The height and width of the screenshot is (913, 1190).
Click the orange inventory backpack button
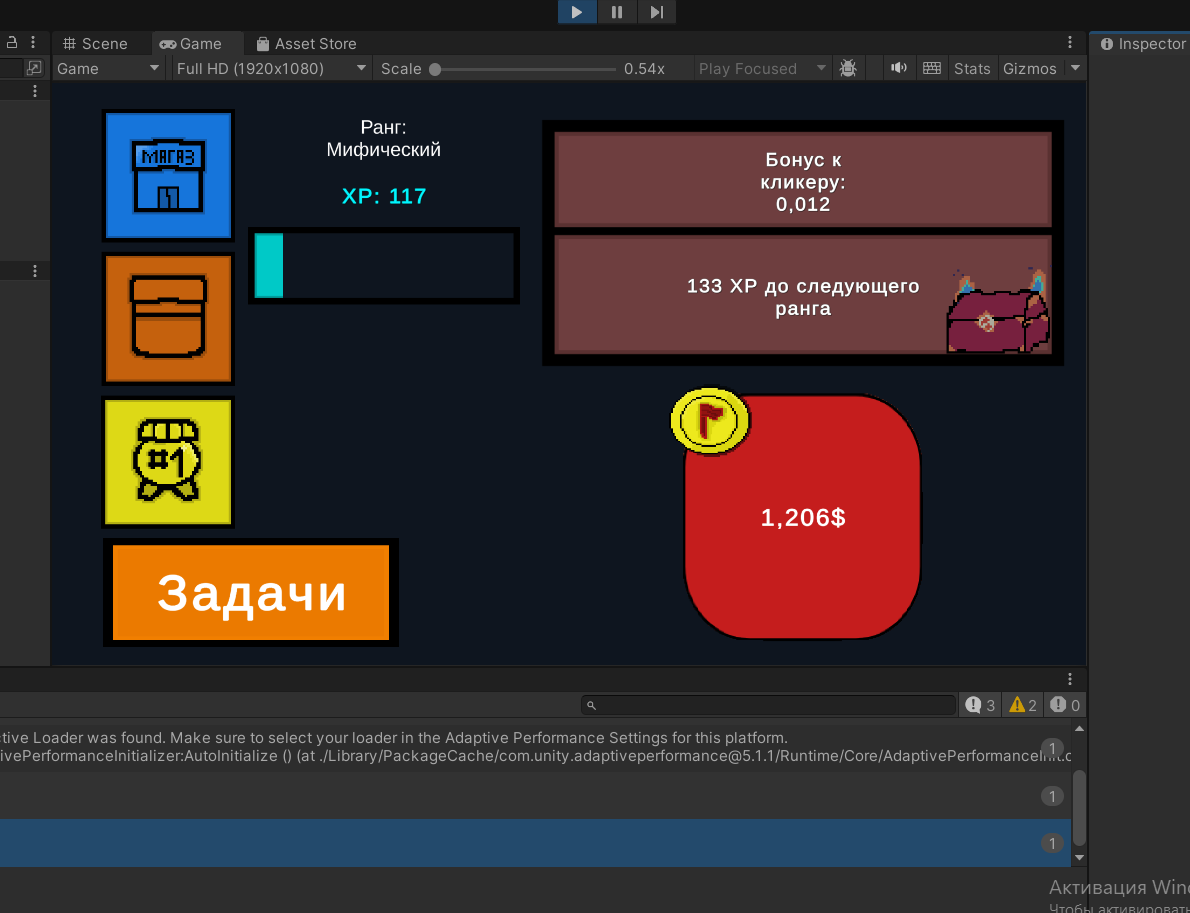click(168, 319)
